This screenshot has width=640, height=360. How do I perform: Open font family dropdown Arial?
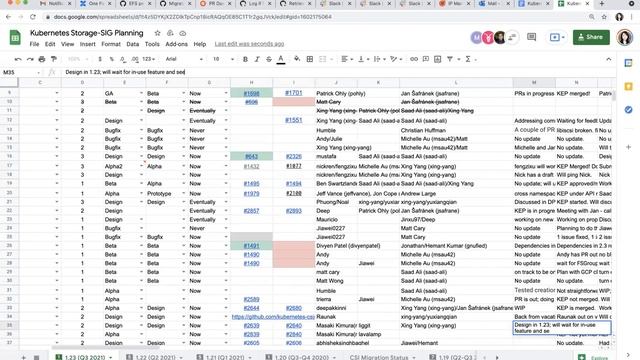184,59
